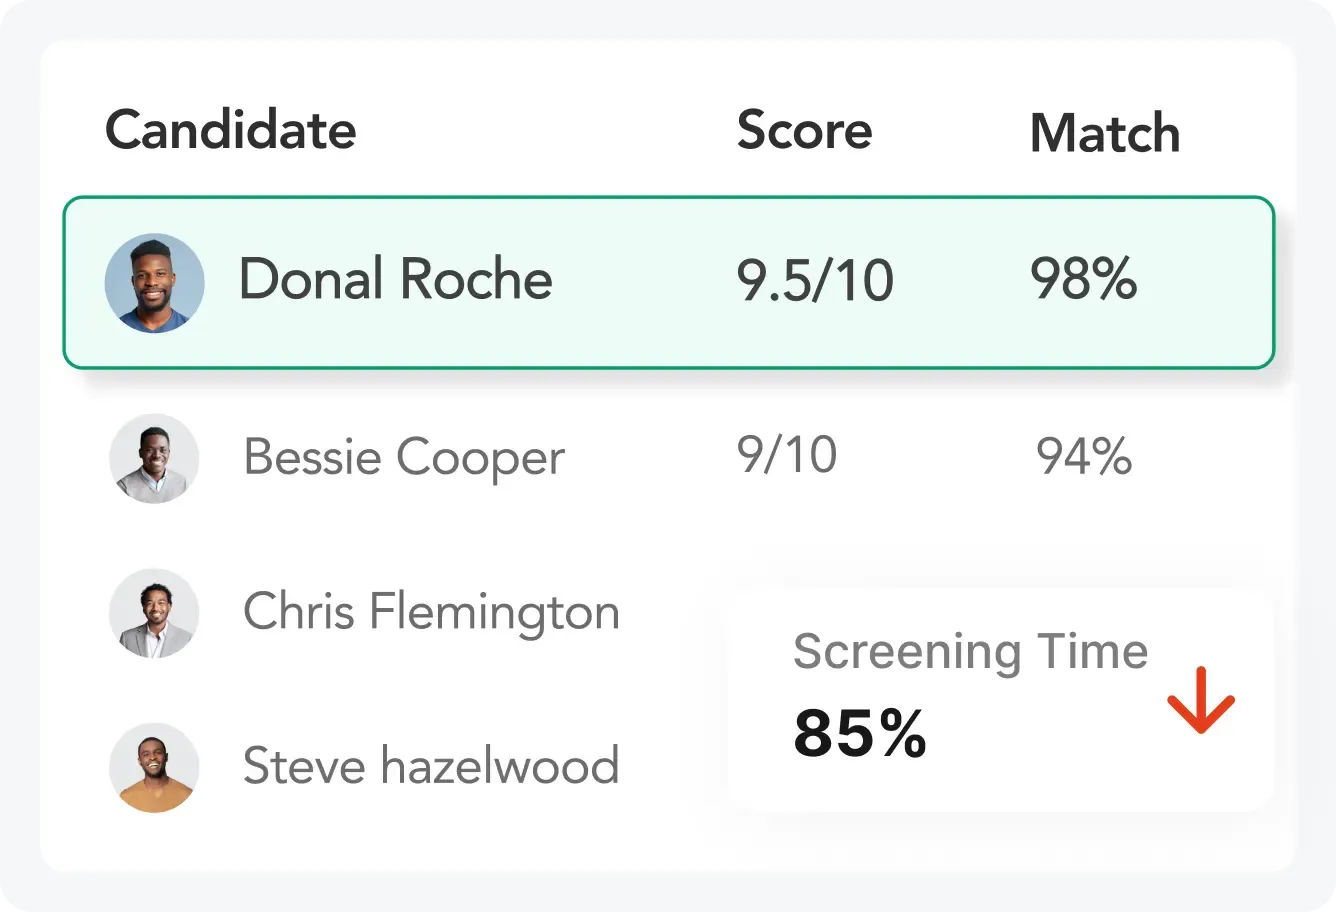Click the Screening Time label
The height and width of the screenshot is (912, 1336).
point(970,652)
